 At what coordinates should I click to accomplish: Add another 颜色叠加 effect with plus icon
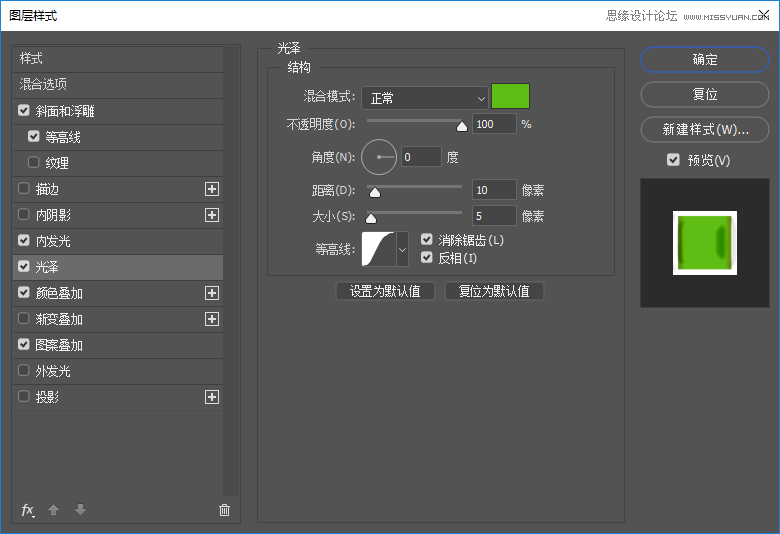[x=212, y=293]
